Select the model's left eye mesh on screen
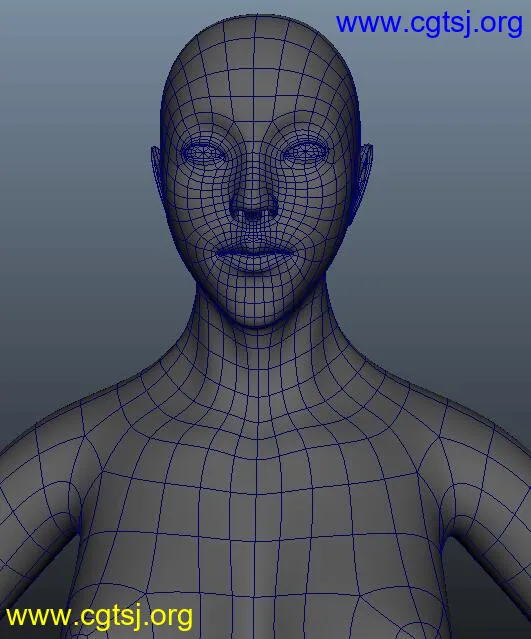The width and height of the screenshot is (531, 639). pyautogui.click(x=305, y=152)
